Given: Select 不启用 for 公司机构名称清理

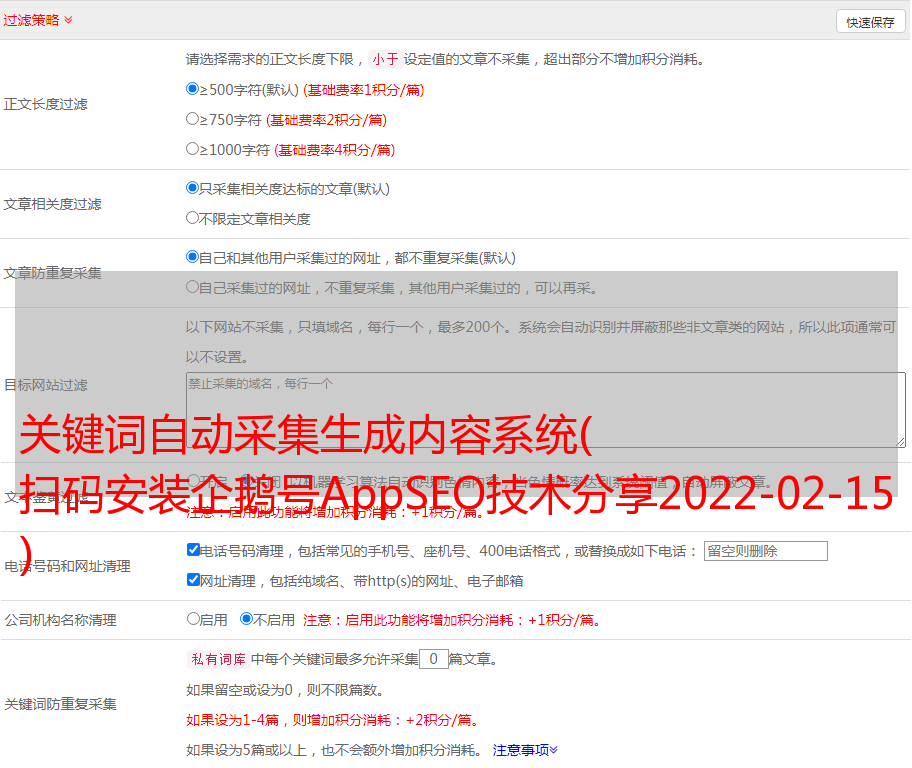Looking at the screenshot, I should (x=246, y=618).
